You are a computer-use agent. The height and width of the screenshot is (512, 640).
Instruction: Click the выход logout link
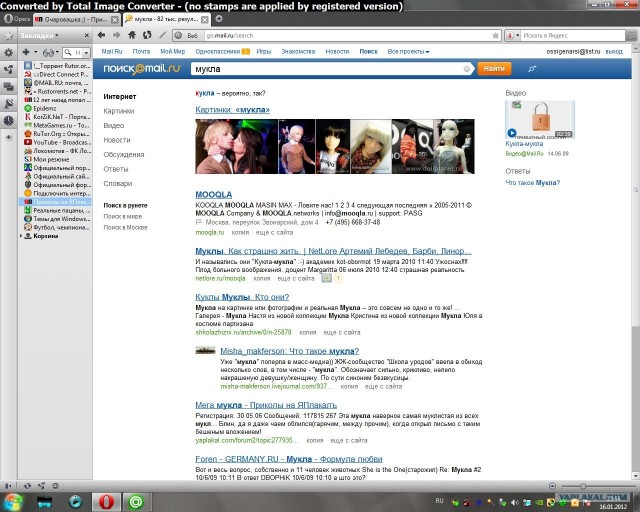(x=614, y=51)
